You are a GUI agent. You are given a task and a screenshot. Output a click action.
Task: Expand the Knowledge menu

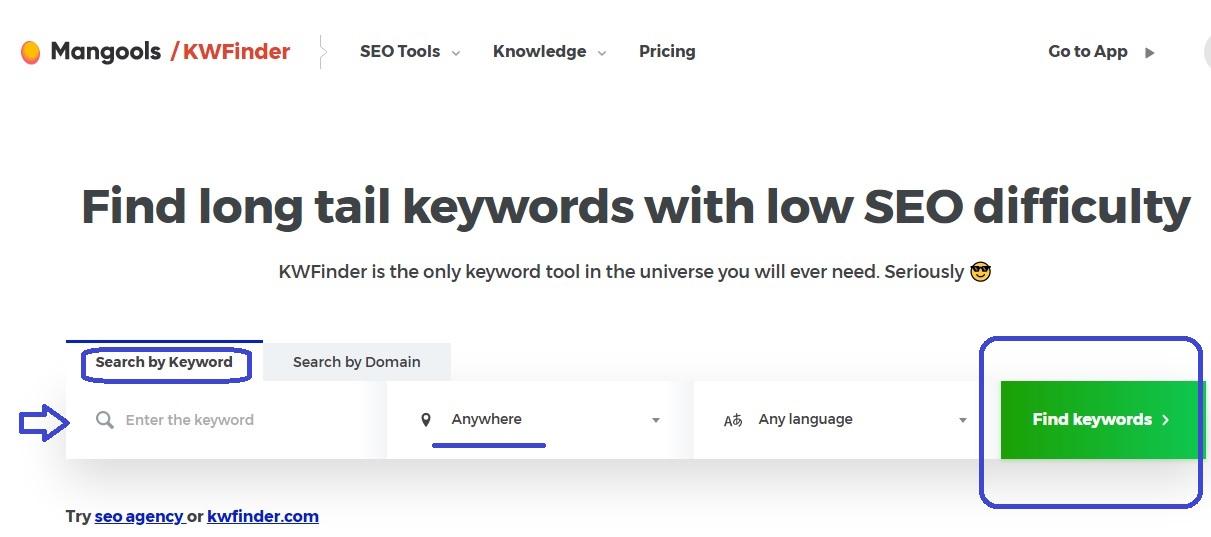[549, 52]
